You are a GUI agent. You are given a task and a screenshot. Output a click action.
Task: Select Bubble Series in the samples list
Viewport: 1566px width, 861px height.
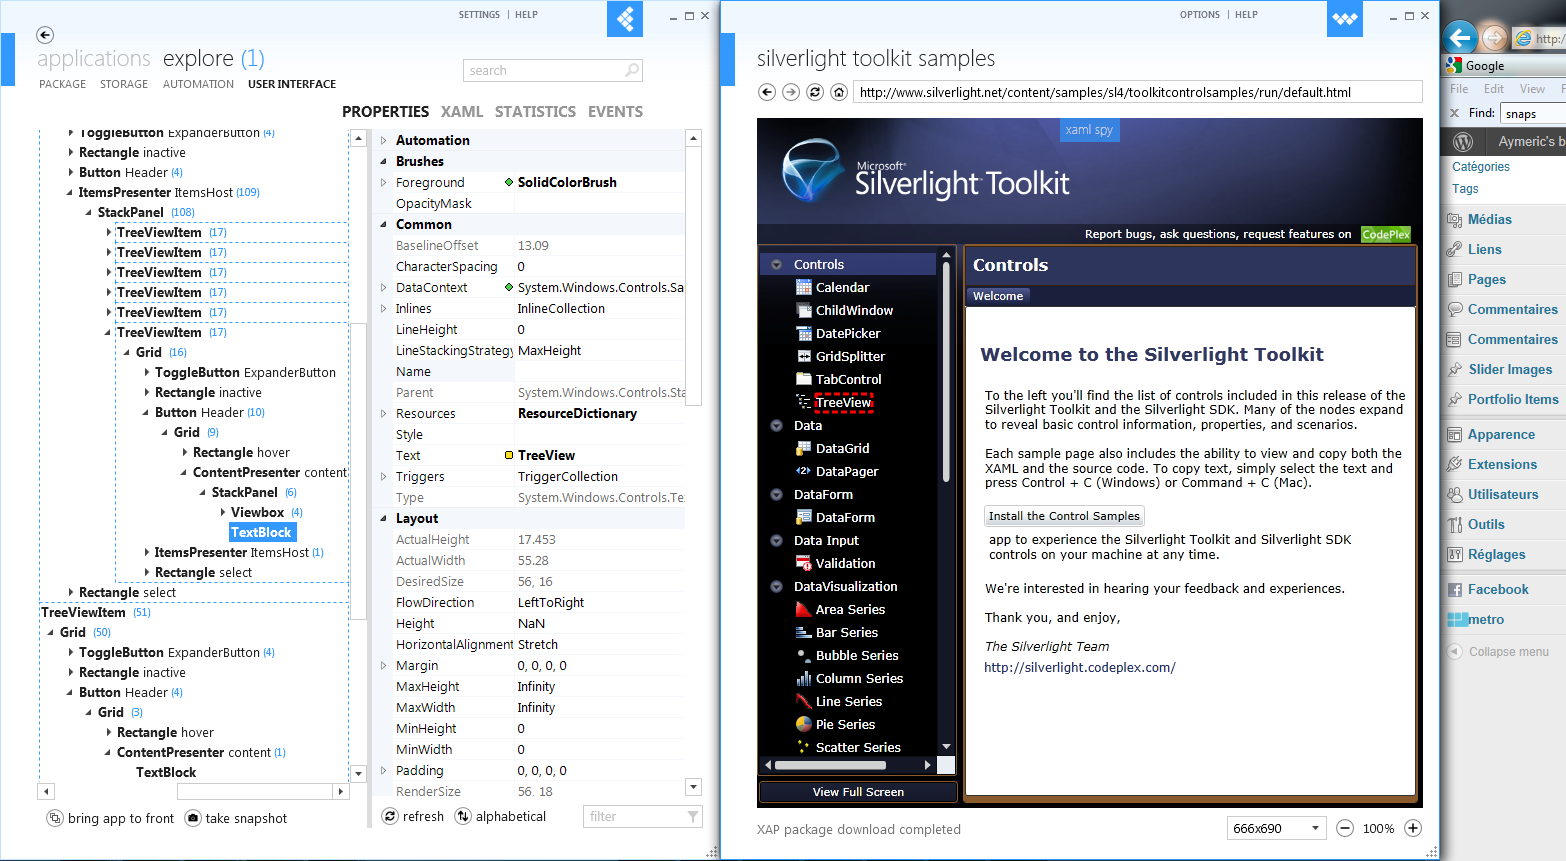click(857, 655)
